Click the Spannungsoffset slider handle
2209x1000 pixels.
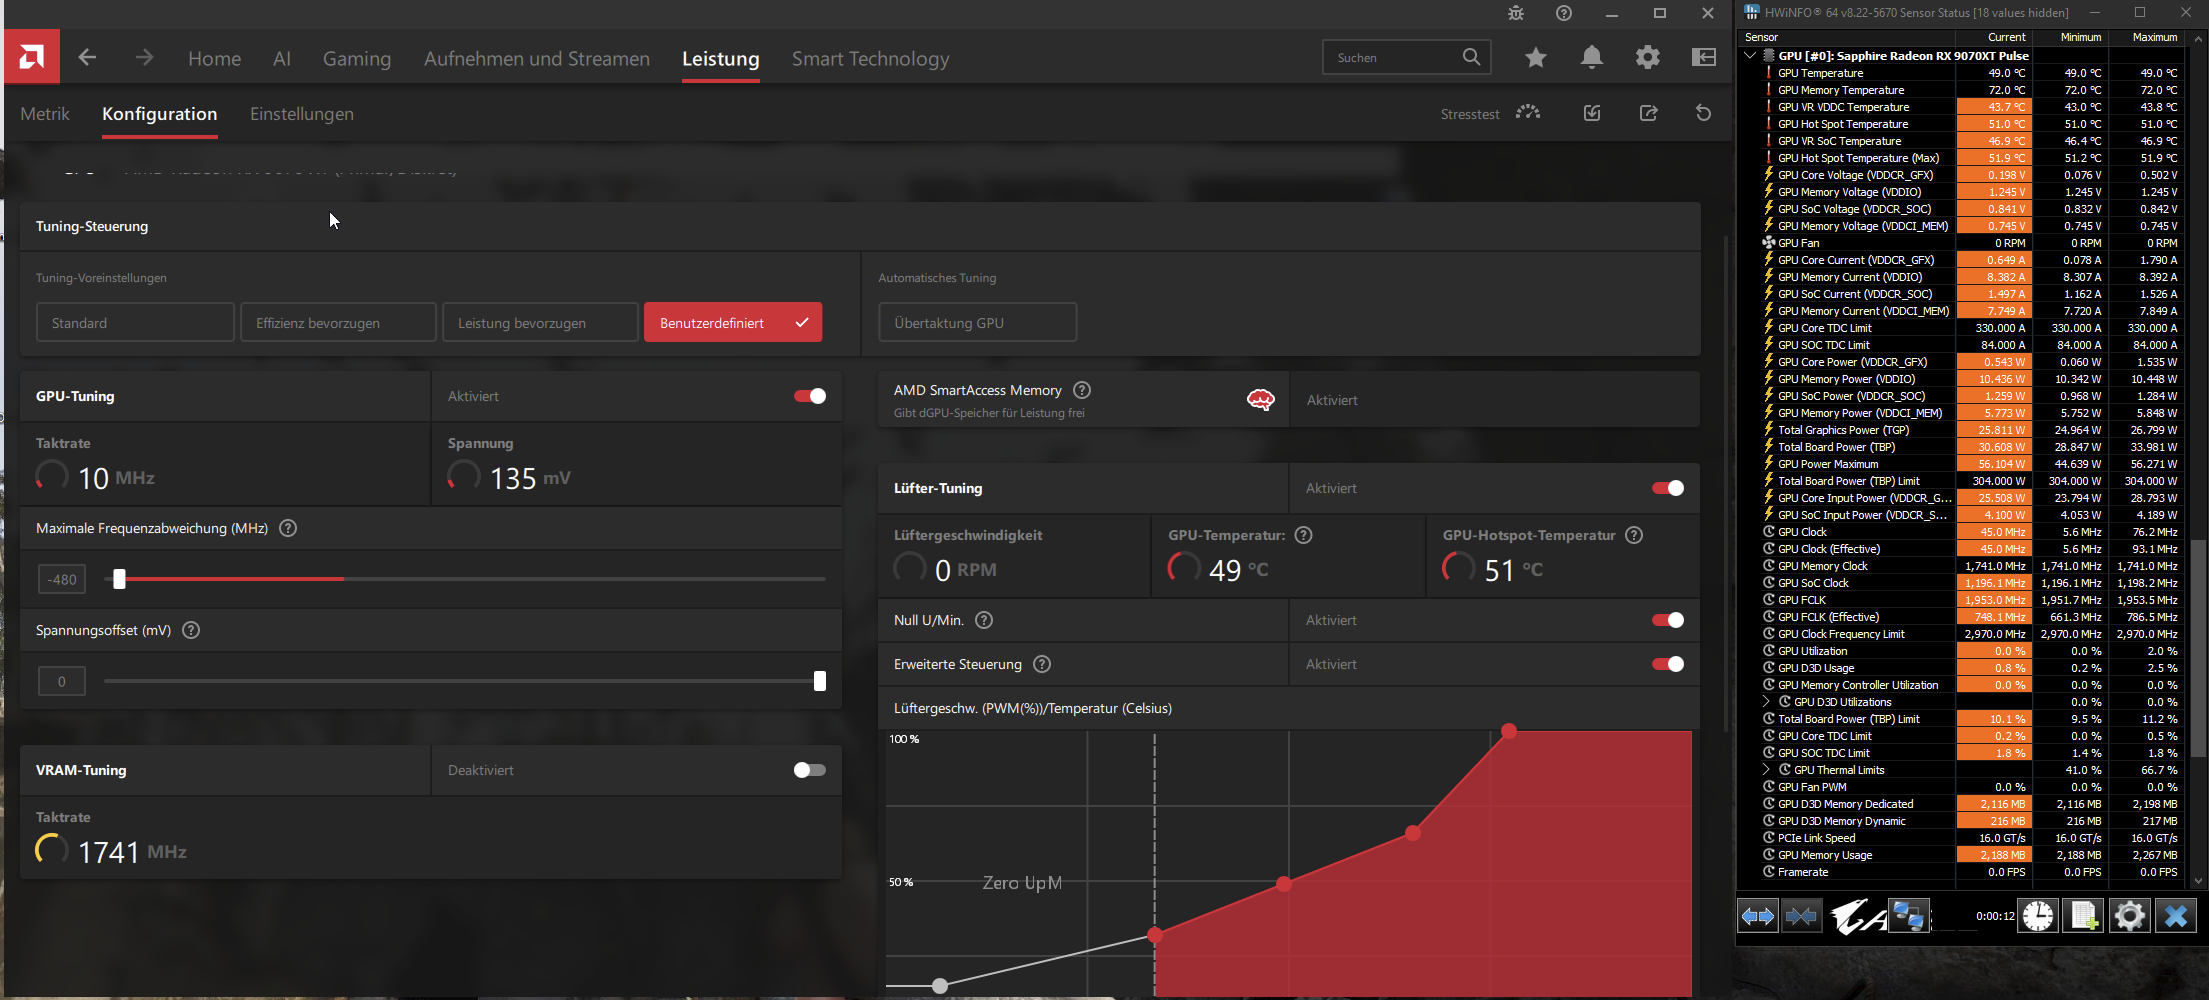point(820,681)
